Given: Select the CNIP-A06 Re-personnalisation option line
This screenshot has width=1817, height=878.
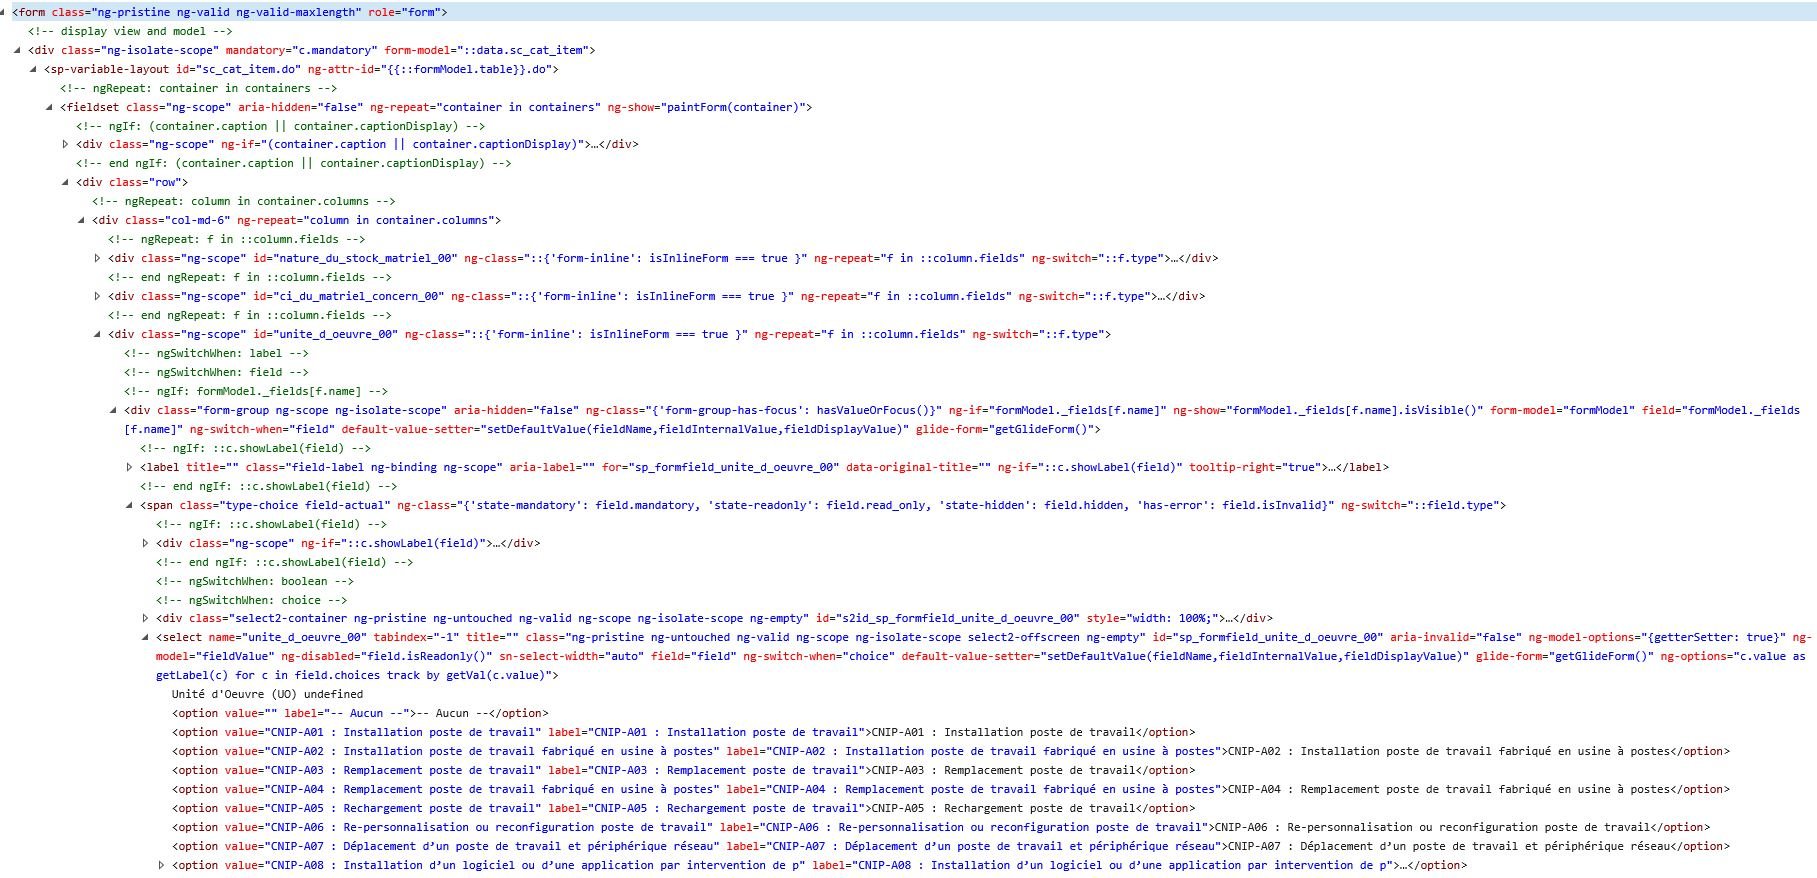Looking at the screenshot, I should click(x=941, y=827).
